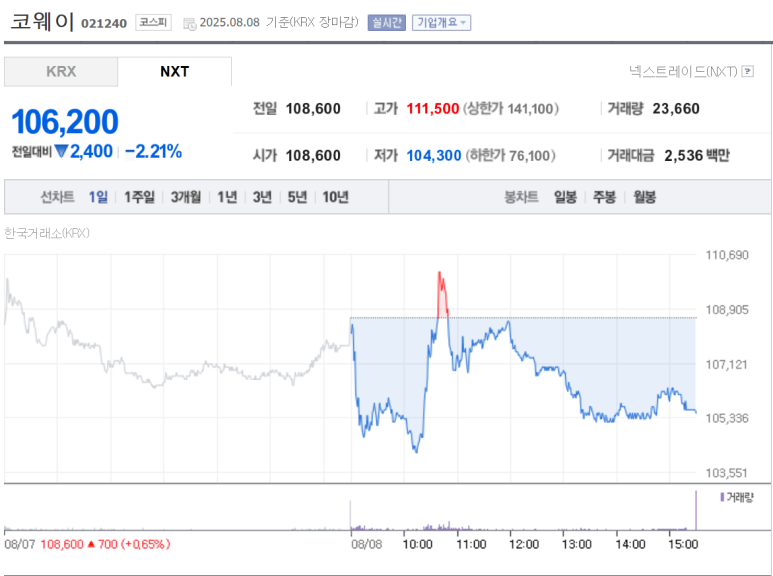This screenshot has width=773, height=576.
Task: Click the high price 111,500
Action: pos(432,108)
